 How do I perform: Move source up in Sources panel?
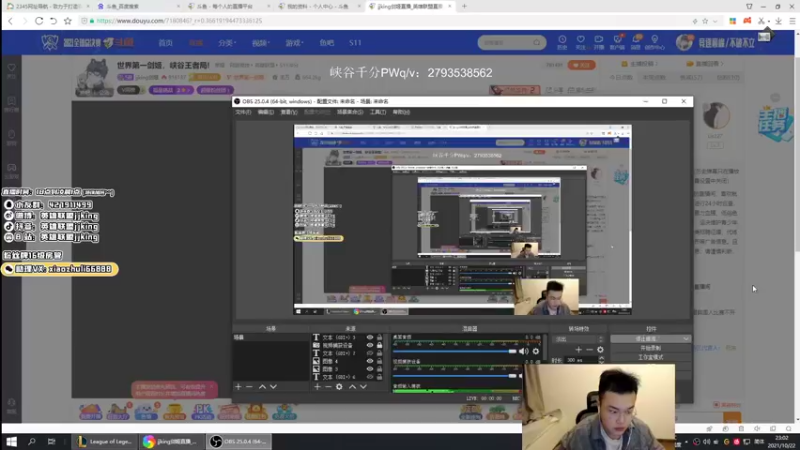(352, 387)
